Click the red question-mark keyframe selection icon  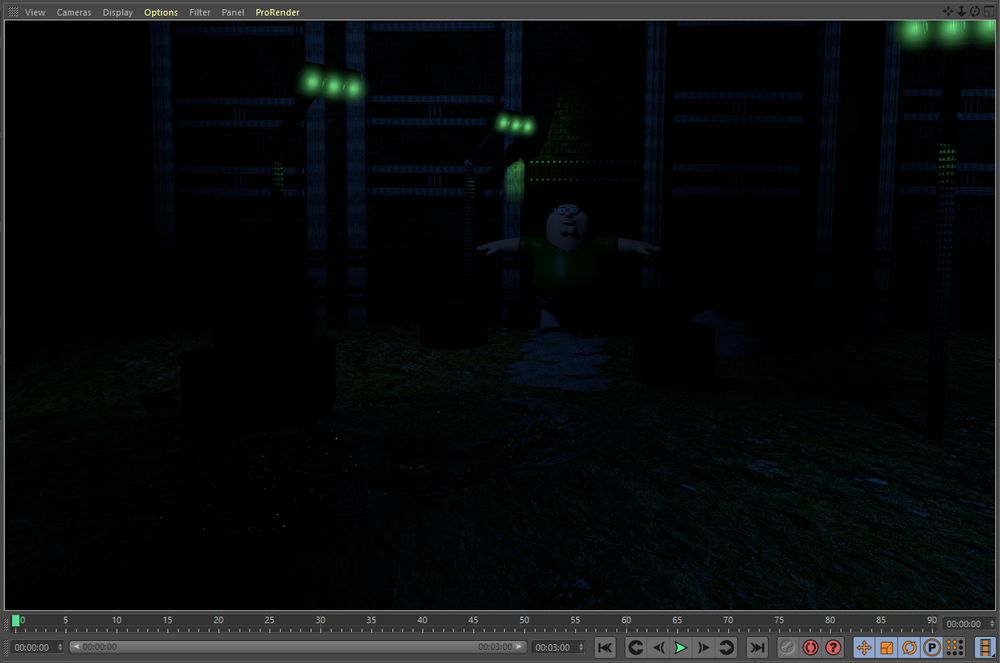pos(833,648)
